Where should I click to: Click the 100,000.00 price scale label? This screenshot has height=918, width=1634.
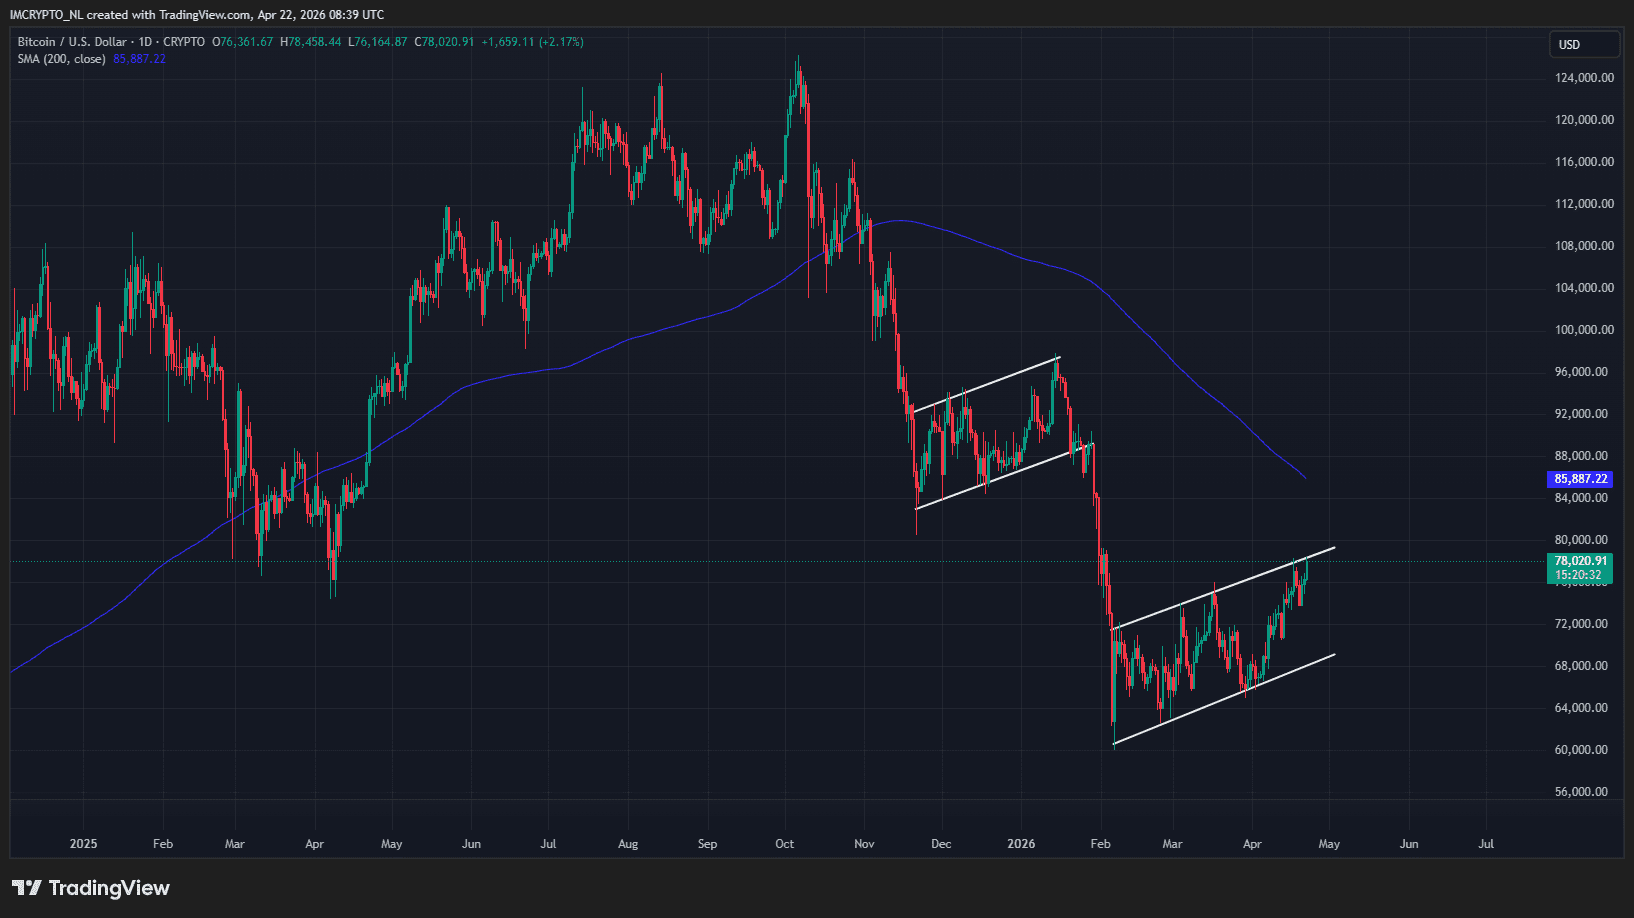coord(1584,330)
